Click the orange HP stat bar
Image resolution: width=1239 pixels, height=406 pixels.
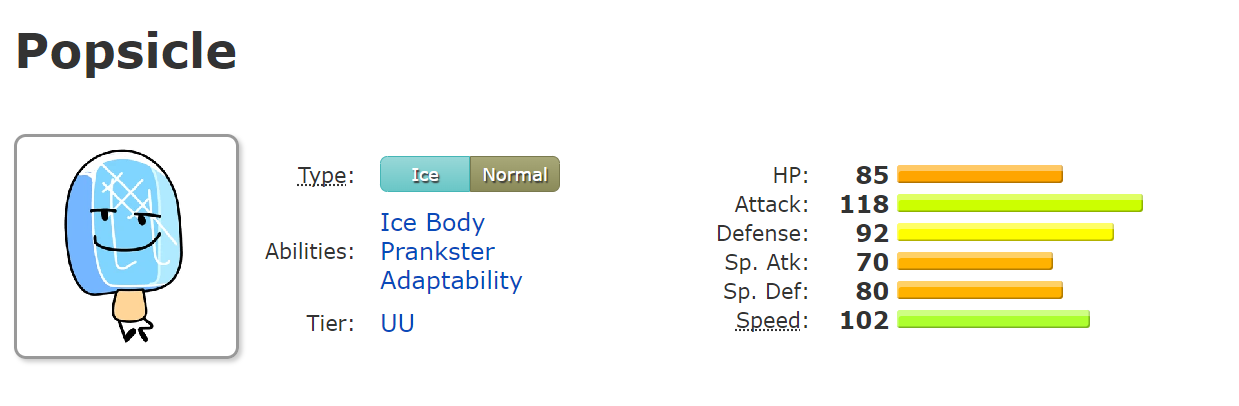pos(980,175)
